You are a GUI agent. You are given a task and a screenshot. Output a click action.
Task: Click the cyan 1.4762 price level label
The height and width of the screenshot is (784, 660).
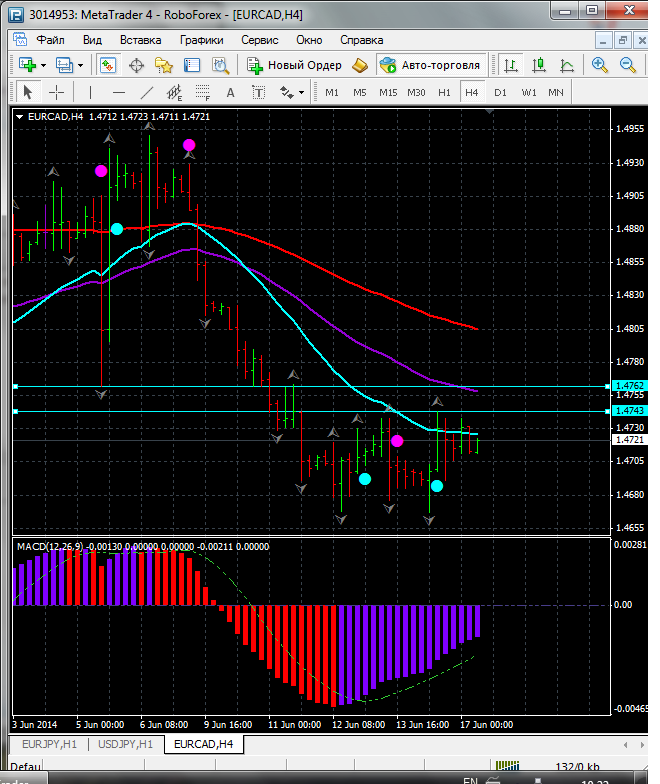pos(630,385)
